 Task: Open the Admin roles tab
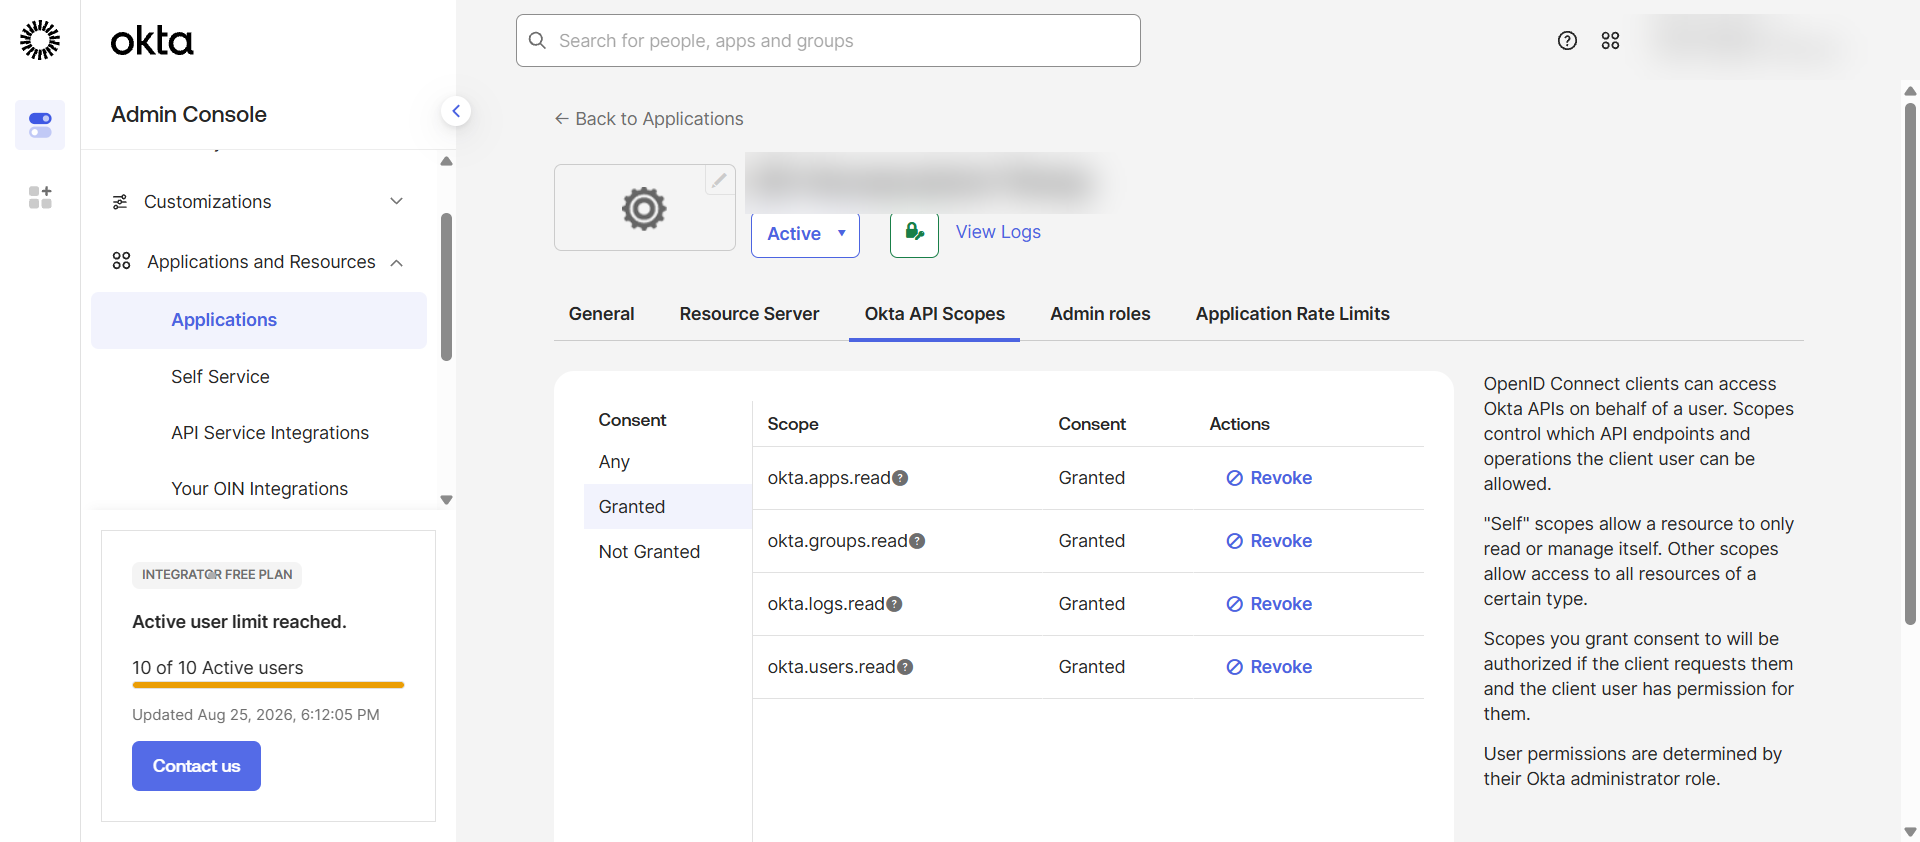click(x=1100, y=314)
